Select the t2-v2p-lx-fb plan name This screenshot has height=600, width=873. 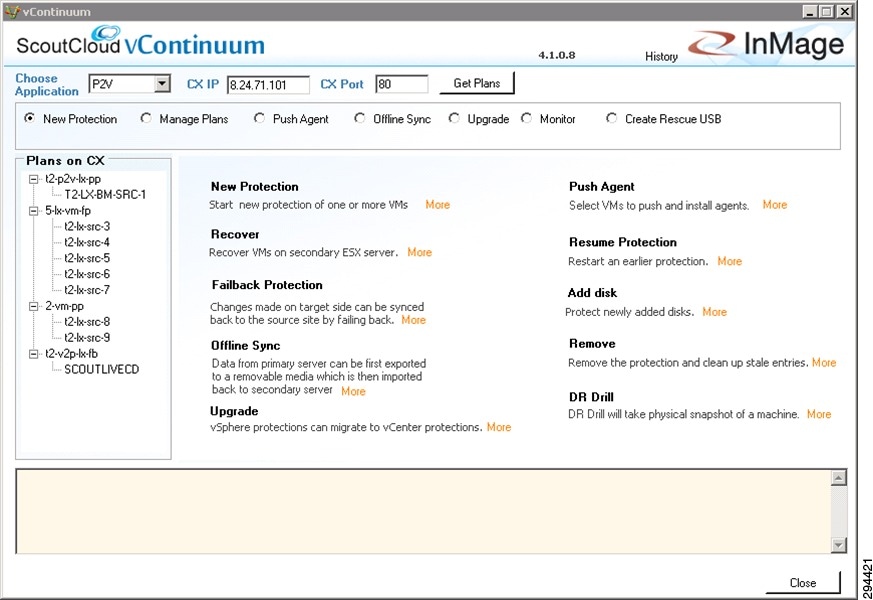point(71,354)
